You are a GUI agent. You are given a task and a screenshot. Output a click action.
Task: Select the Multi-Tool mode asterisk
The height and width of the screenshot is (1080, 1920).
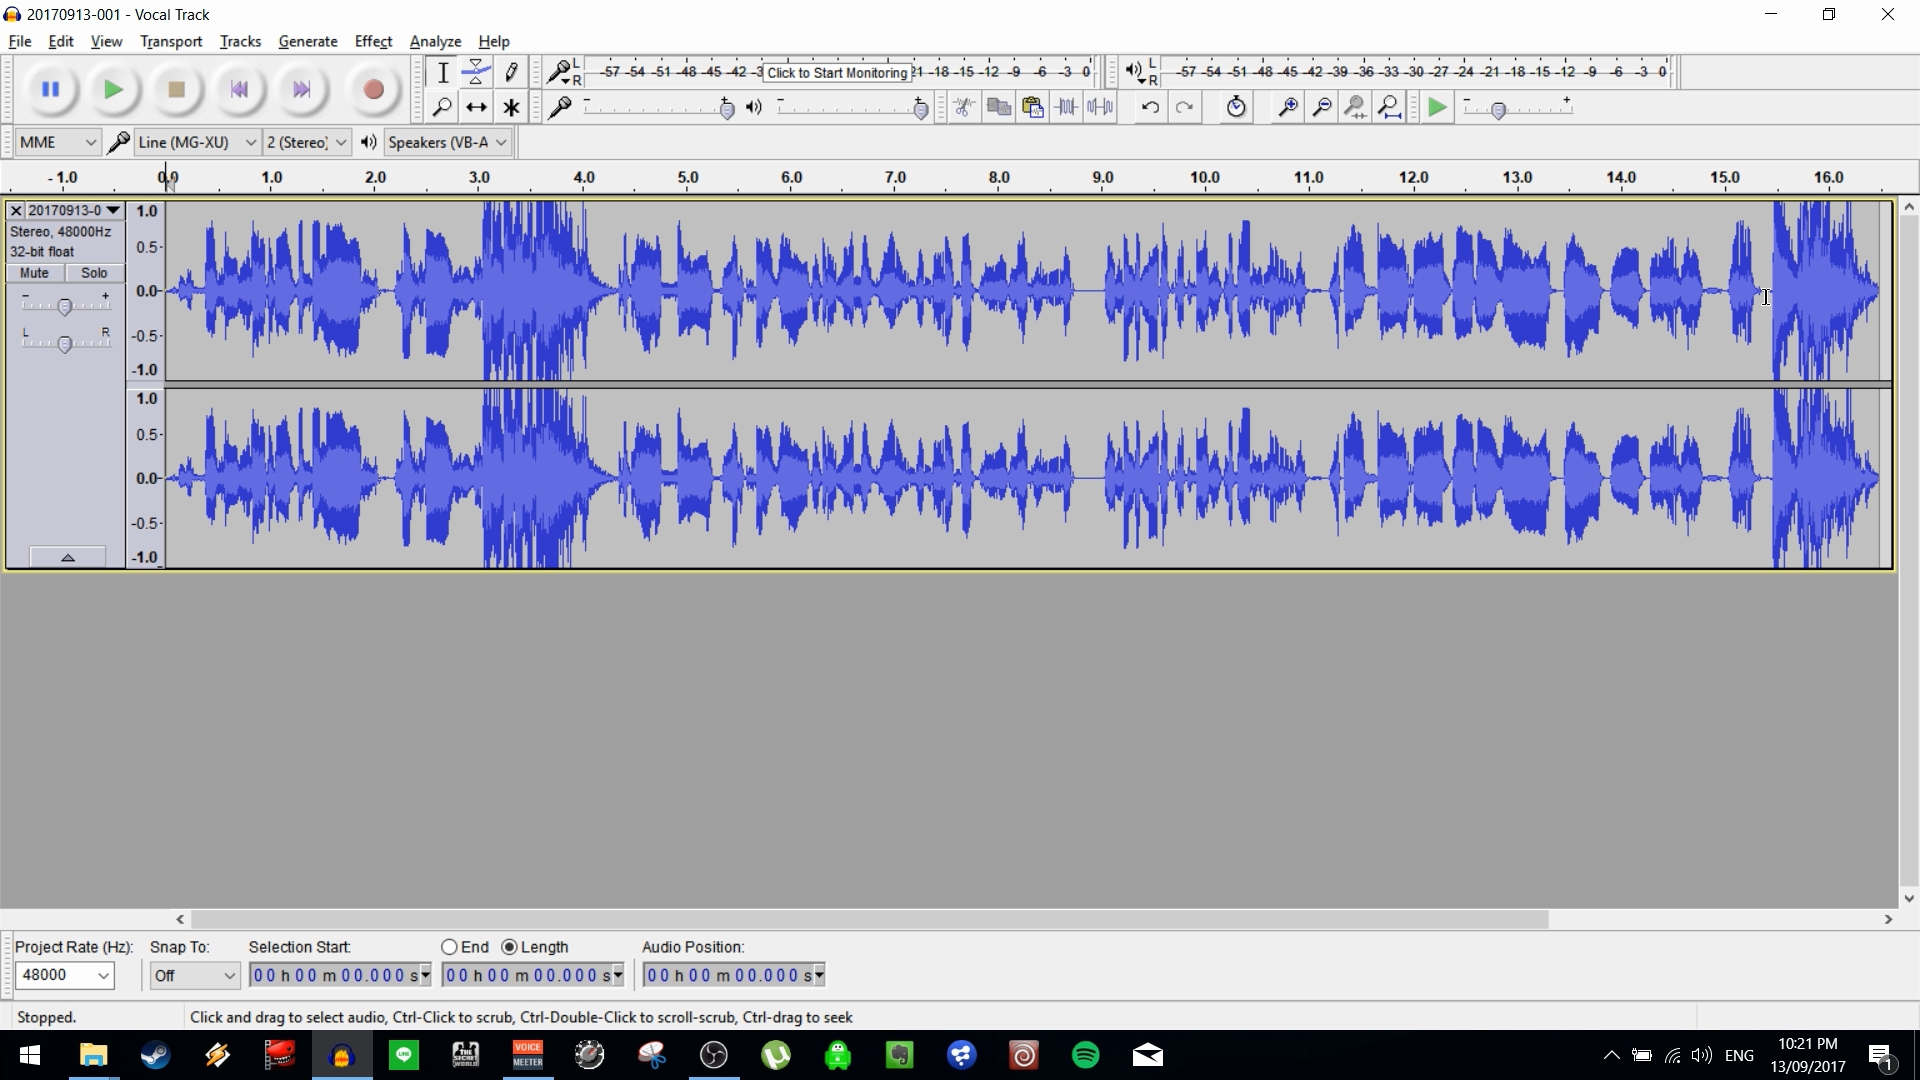coord(511,107)
